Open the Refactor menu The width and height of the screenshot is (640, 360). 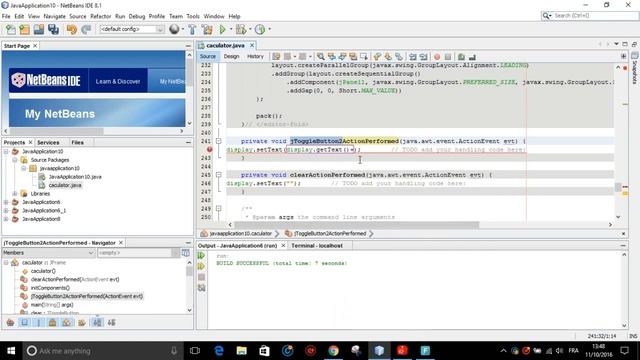[100, 16]
